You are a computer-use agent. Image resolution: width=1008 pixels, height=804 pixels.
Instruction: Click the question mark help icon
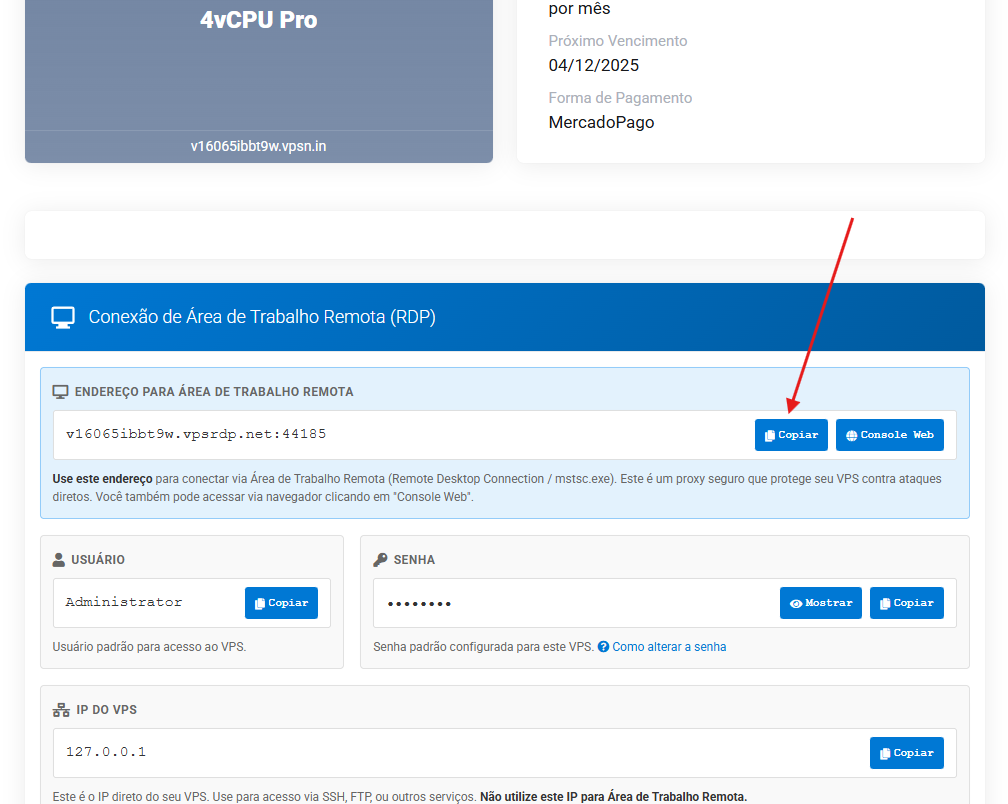click(603, 647)
